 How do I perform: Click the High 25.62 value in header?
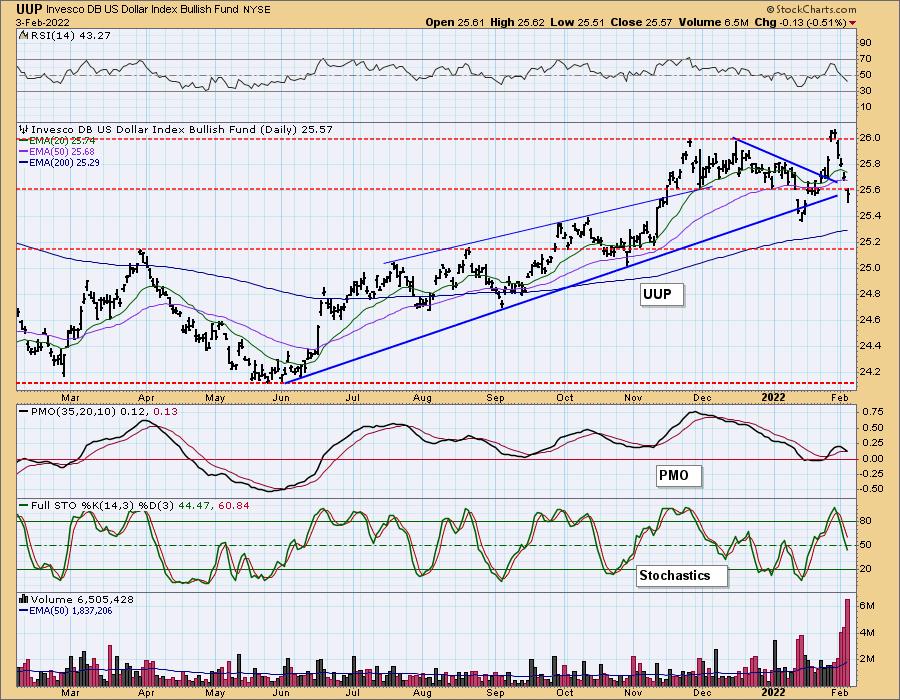pyautogui.click(x=517, y=22)
